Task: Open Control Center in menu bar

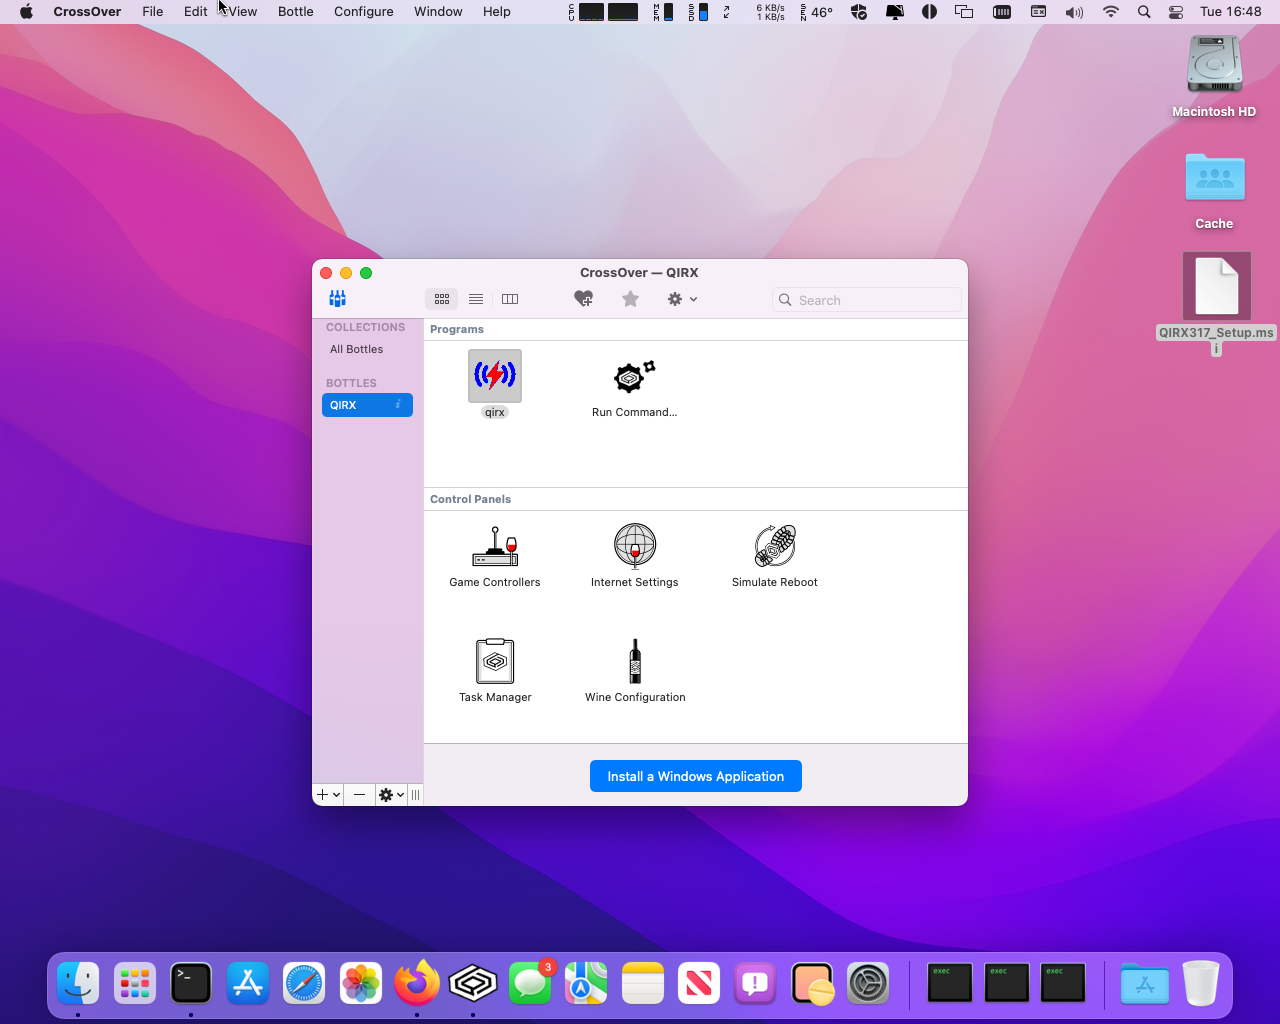Action: tap(1176, 12)
